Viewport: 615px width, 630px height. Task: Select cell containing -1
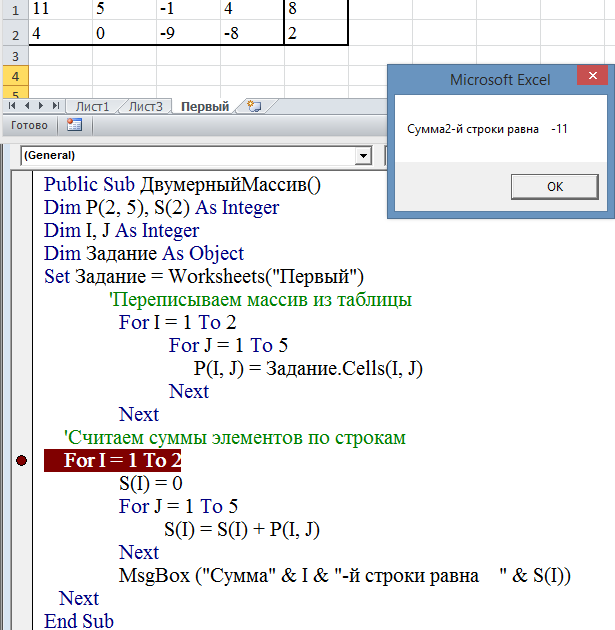[x=188, y=9]
